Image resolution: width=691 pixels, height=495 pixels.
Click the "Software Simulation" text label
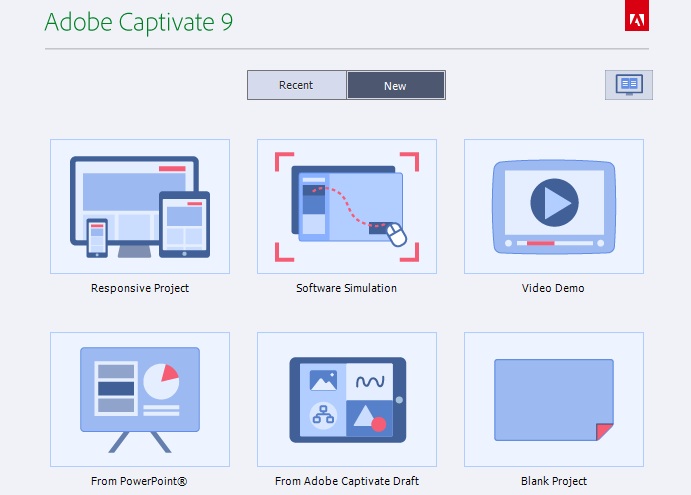(347, 288)
